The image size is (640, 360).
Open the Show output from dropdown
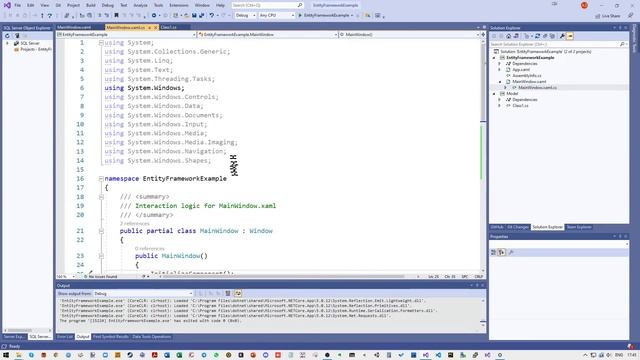point(143,293)
